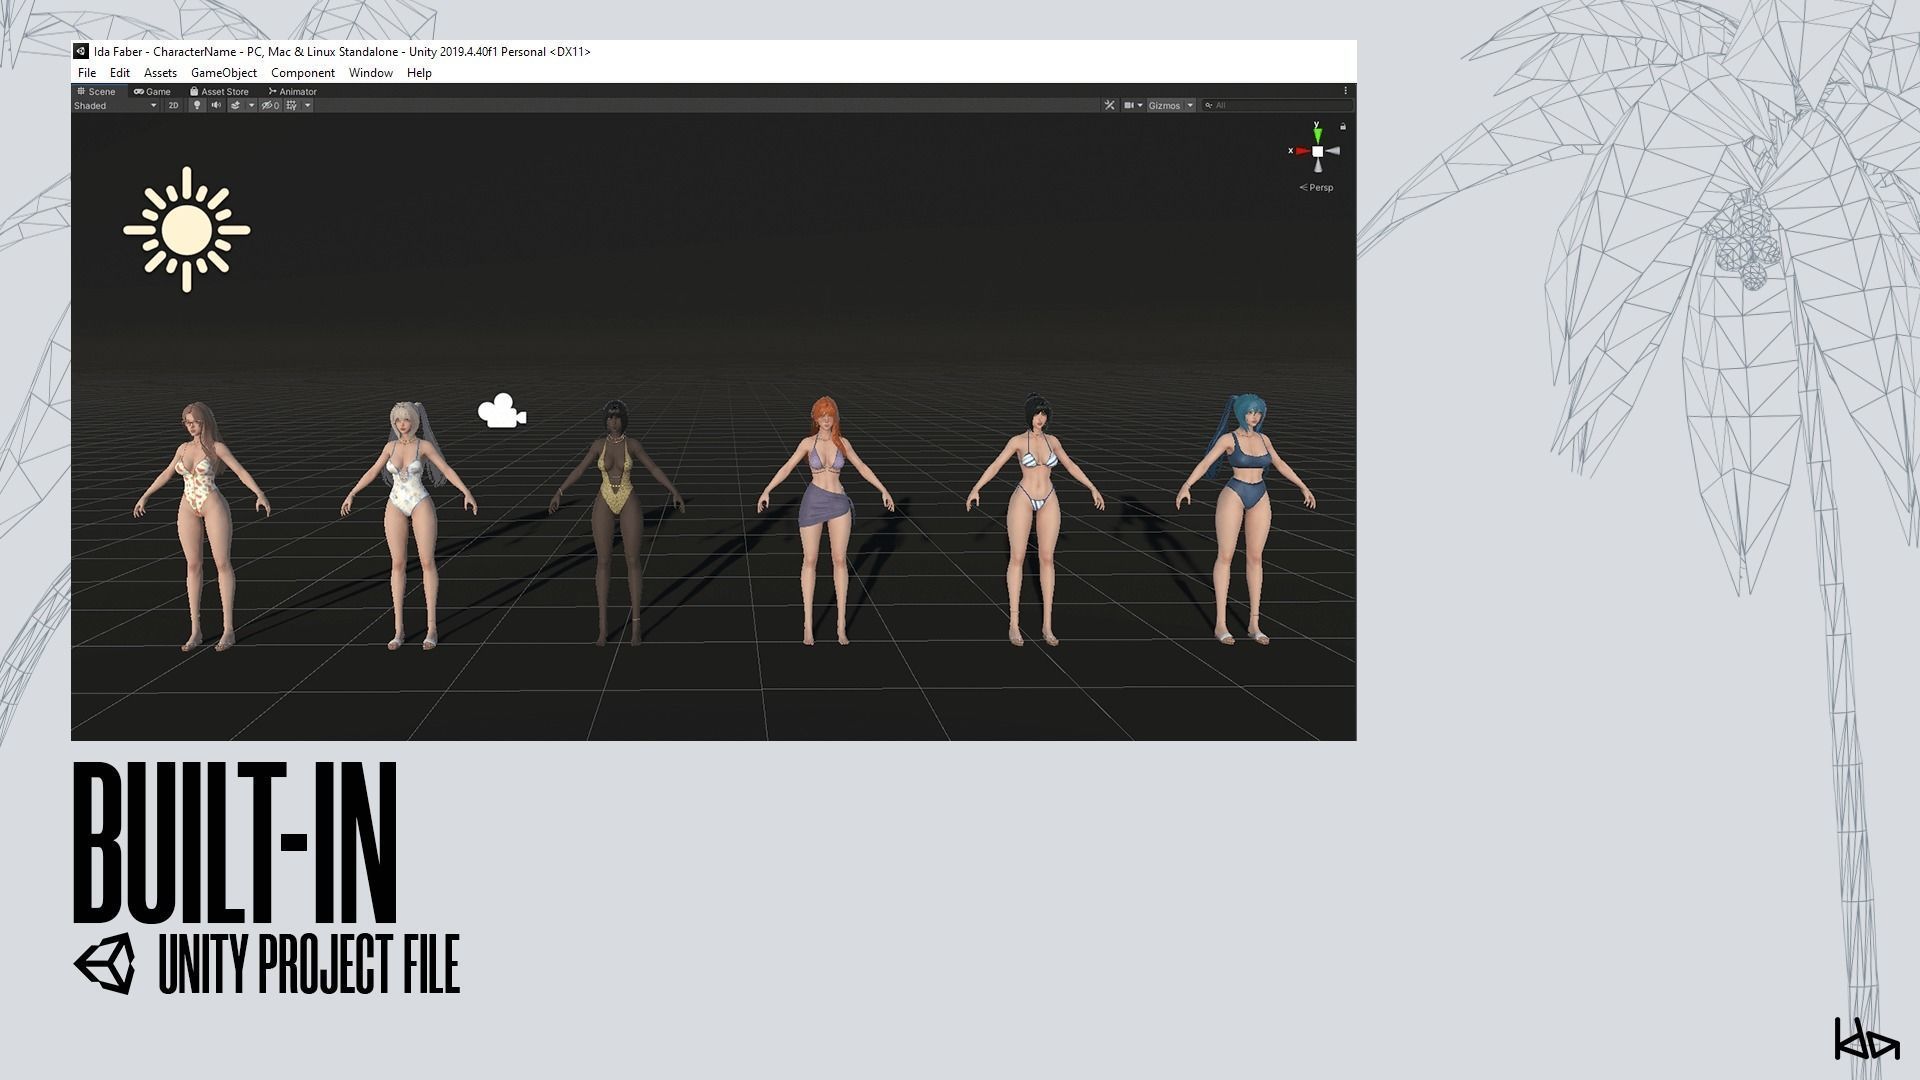Open the Window menu
The image size is (1920, 1080).
click(371, 73)
